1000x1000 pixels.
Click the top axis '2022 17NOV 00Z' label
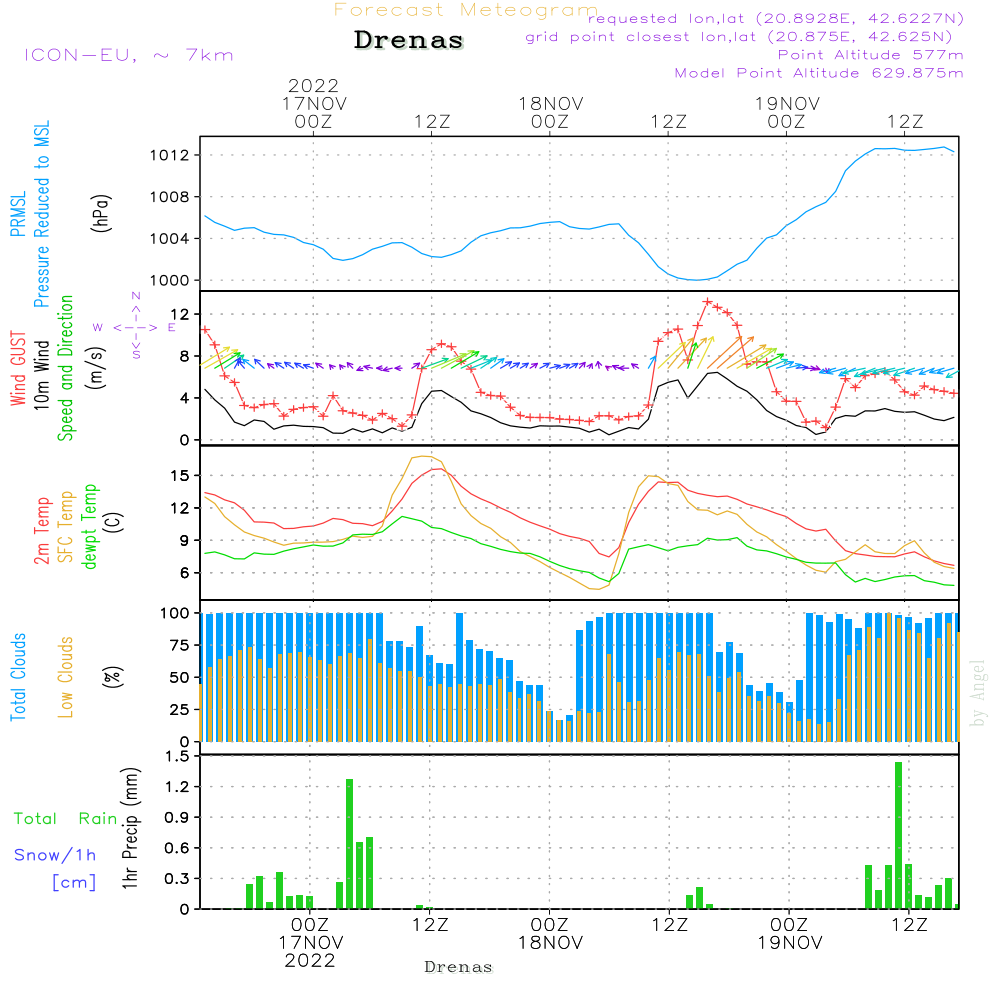click(314, 103)
